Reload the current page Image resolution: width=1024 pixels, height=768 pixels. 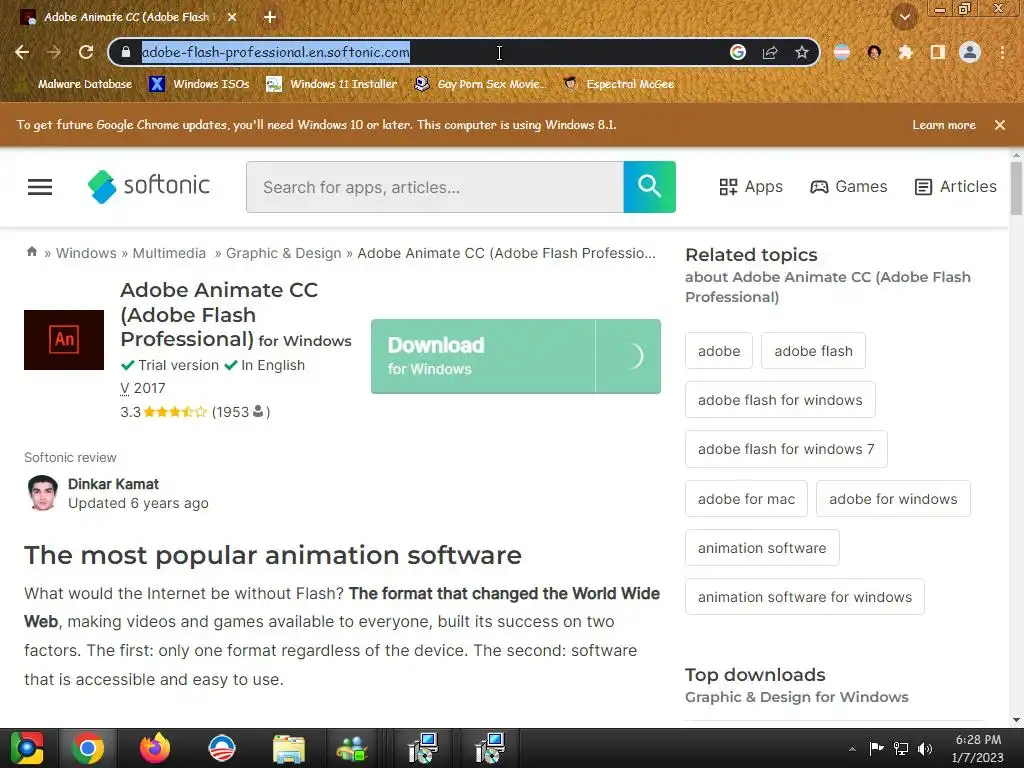pyautogui.click(x=86, y=52)
